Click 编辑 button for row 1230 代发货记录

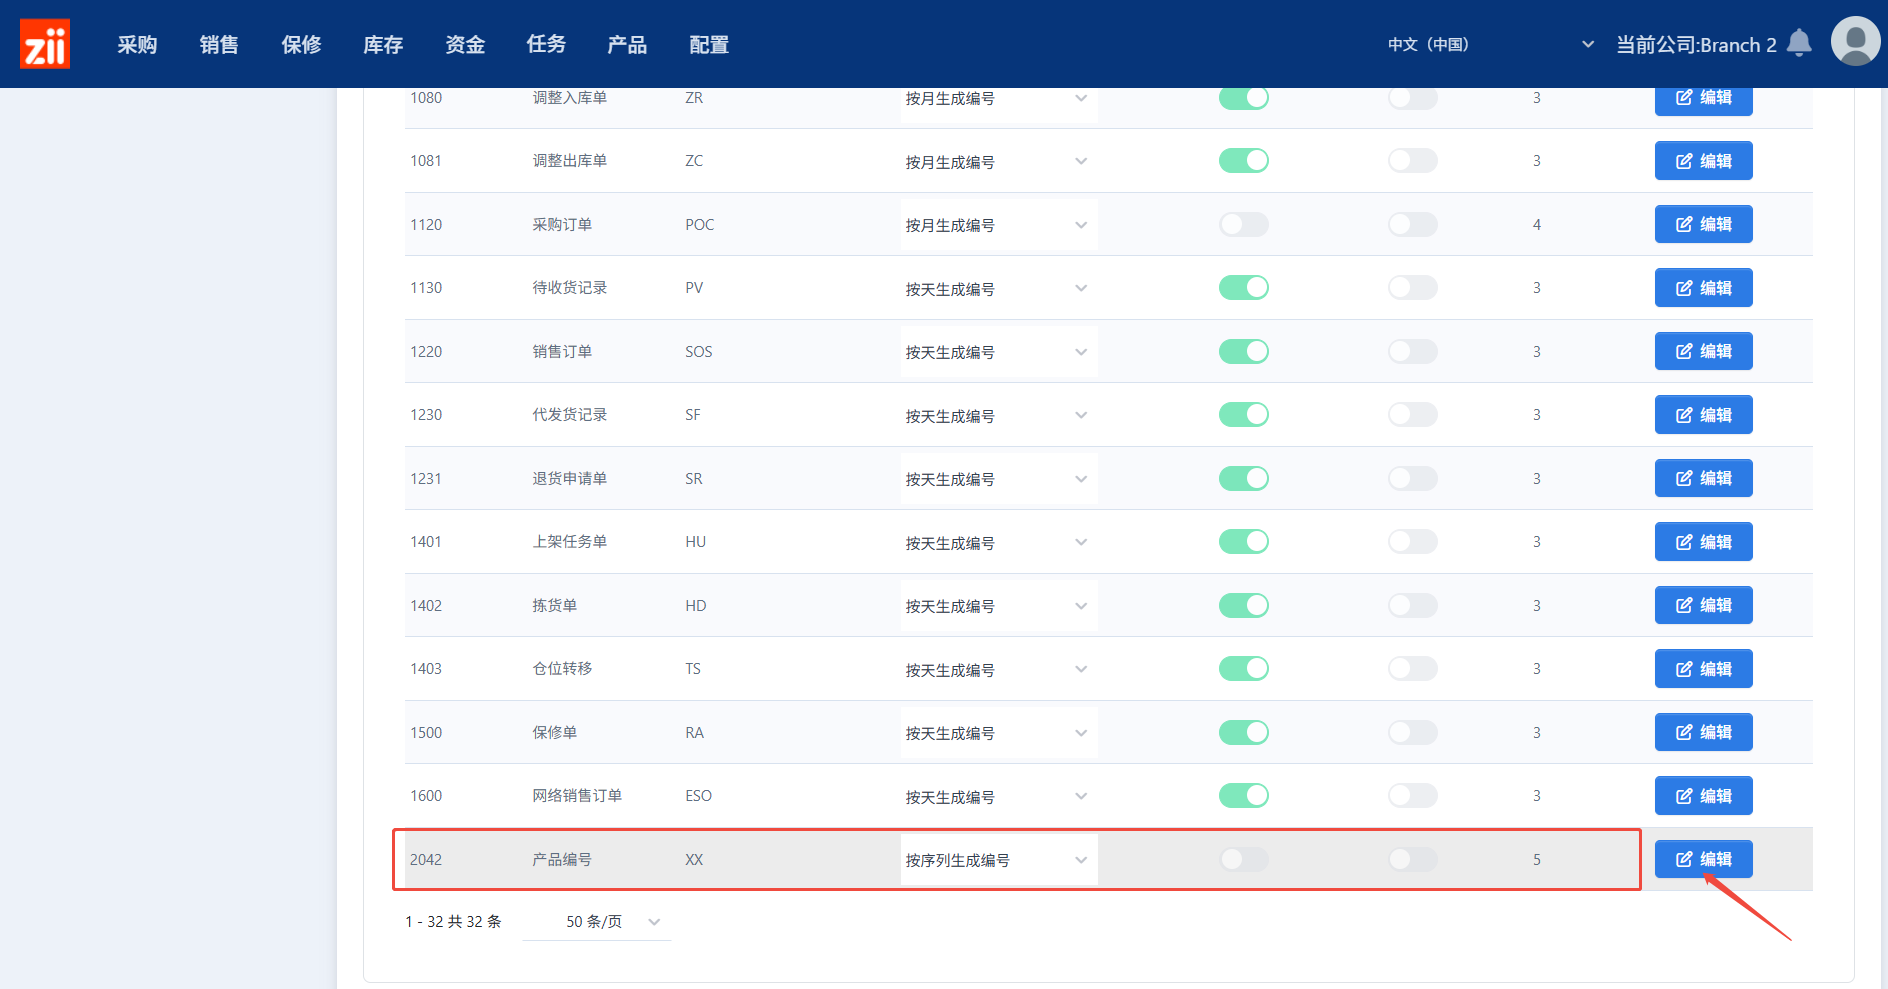point(1703,415)
